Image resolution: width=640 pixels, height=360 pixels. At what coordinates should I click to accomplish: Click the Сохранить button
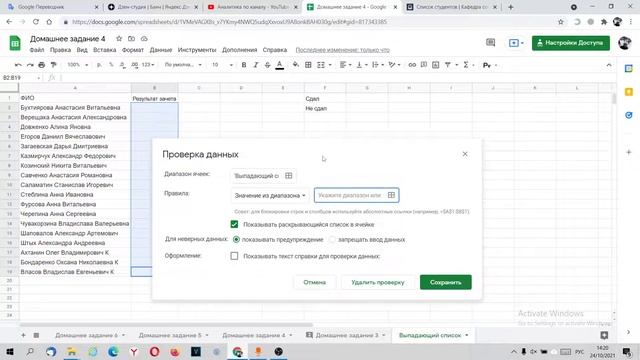446,282
